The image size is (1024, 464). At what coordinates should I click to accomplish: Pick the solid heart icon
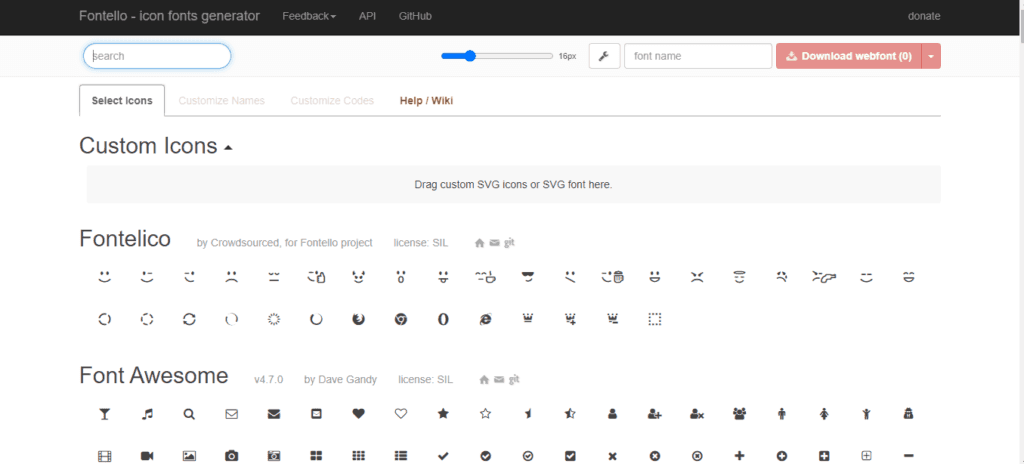359,414
